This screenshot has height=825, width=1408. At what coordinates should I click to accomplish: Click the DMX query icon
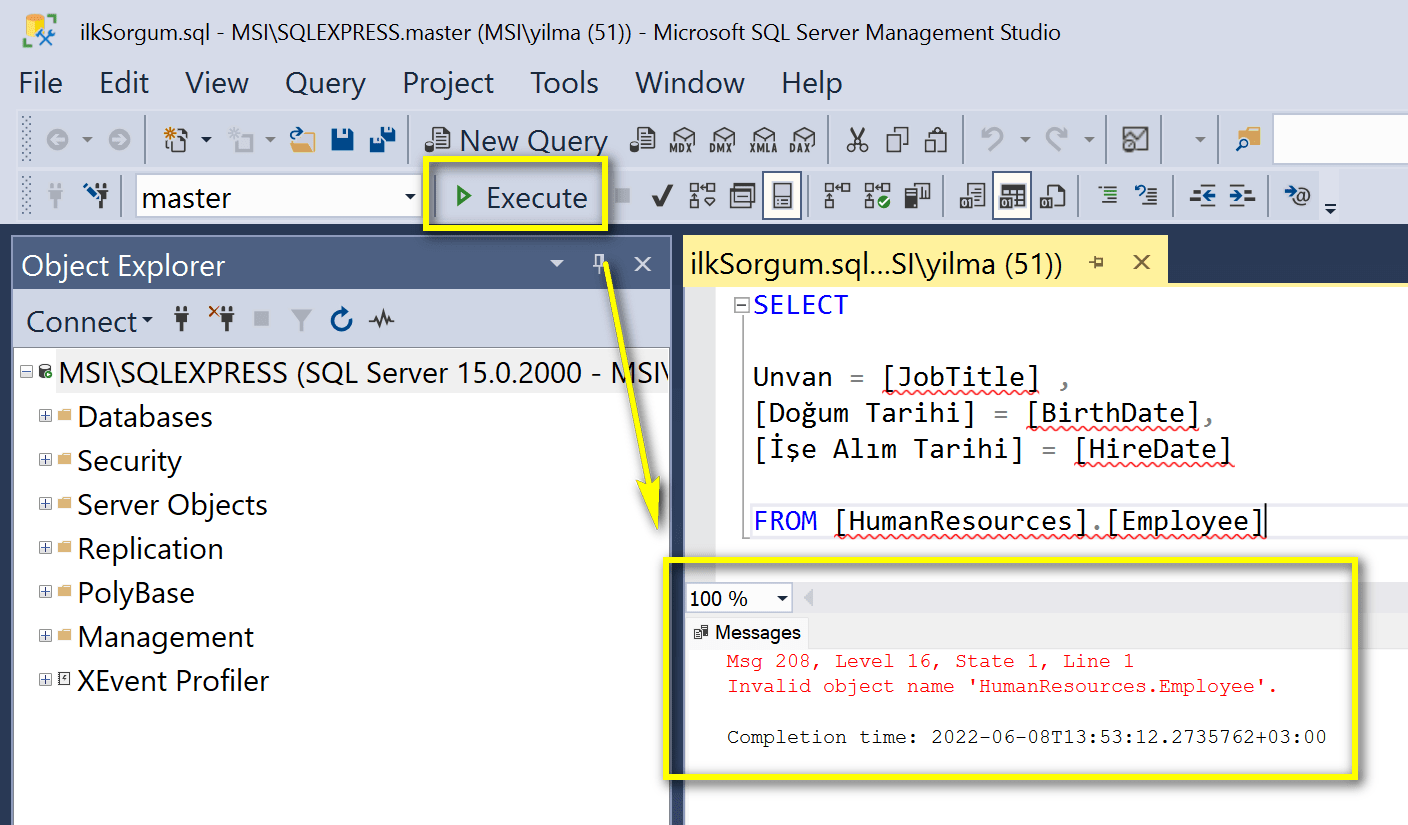click(724, 140)
